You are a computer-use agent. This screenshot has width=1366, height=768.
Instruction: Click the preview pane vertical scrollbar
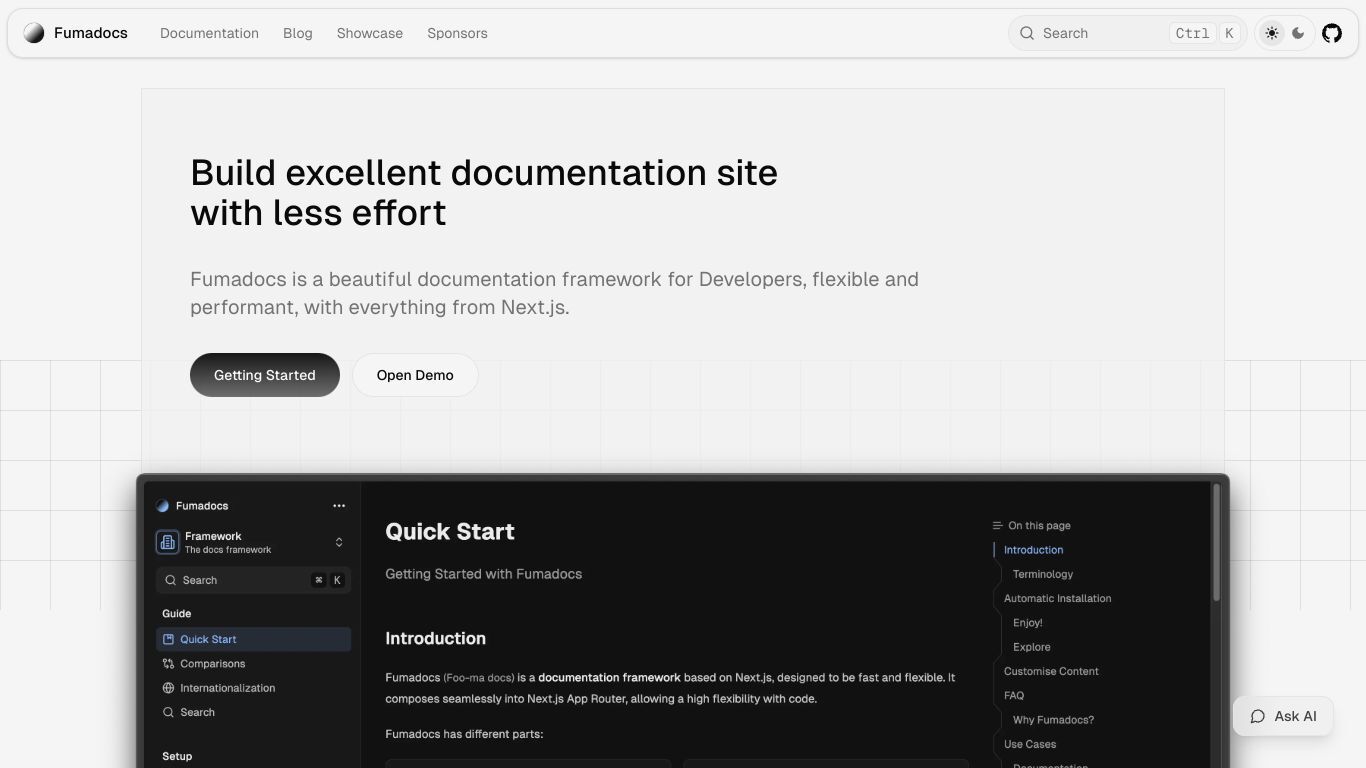click(x=1216, y=543)
